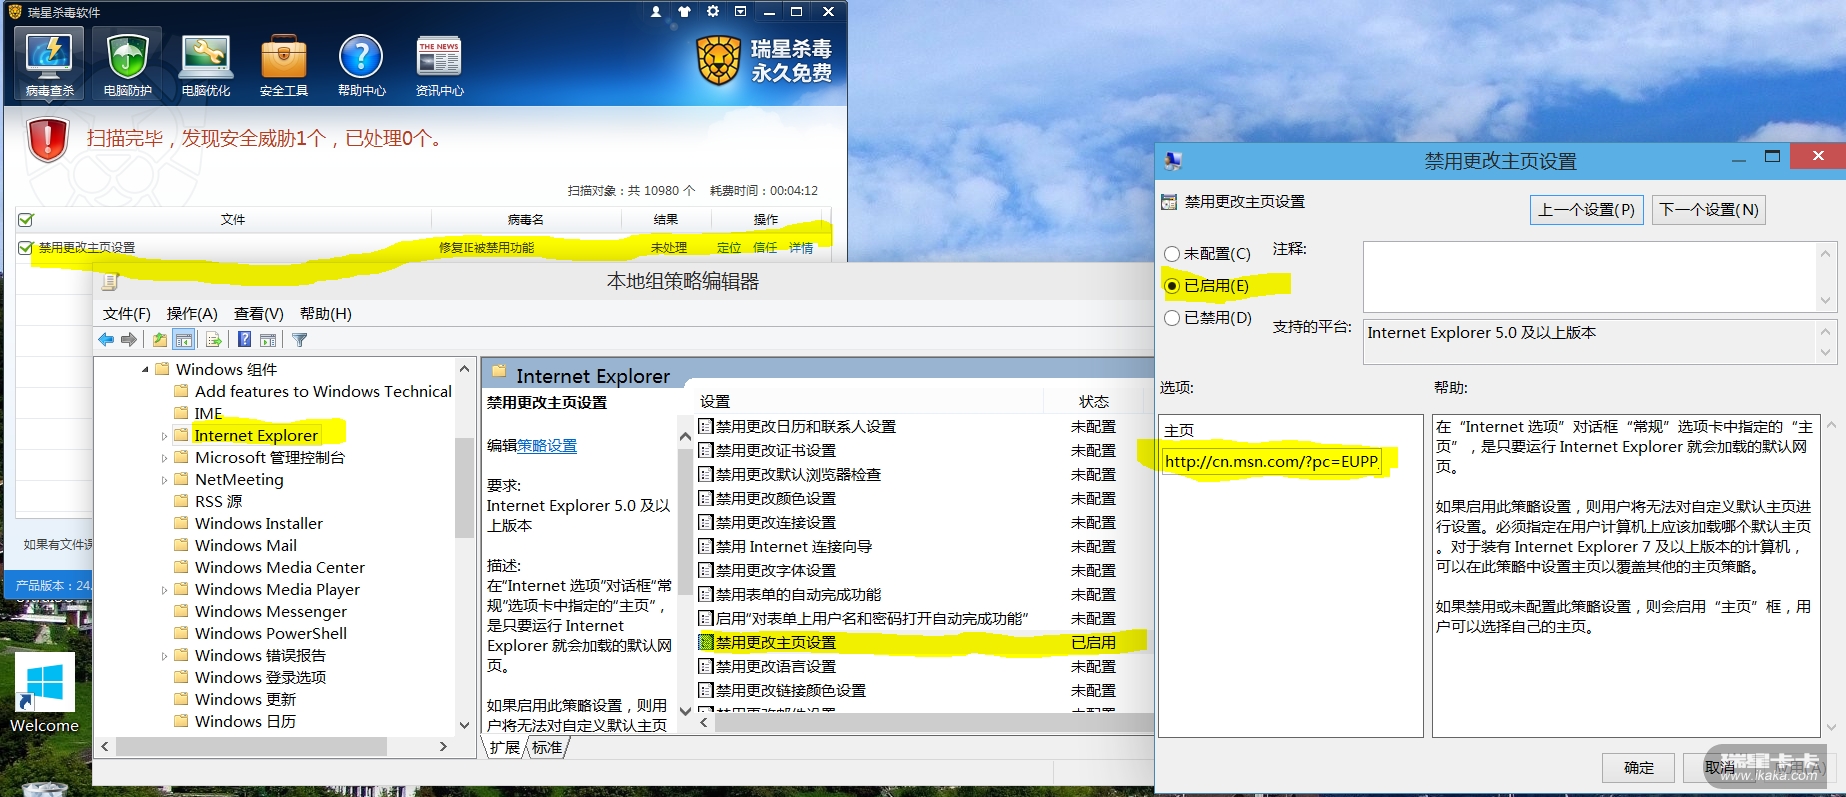Click the red warning shield icon in Rising
The image size is (1846, 797).
click(48, 139)
